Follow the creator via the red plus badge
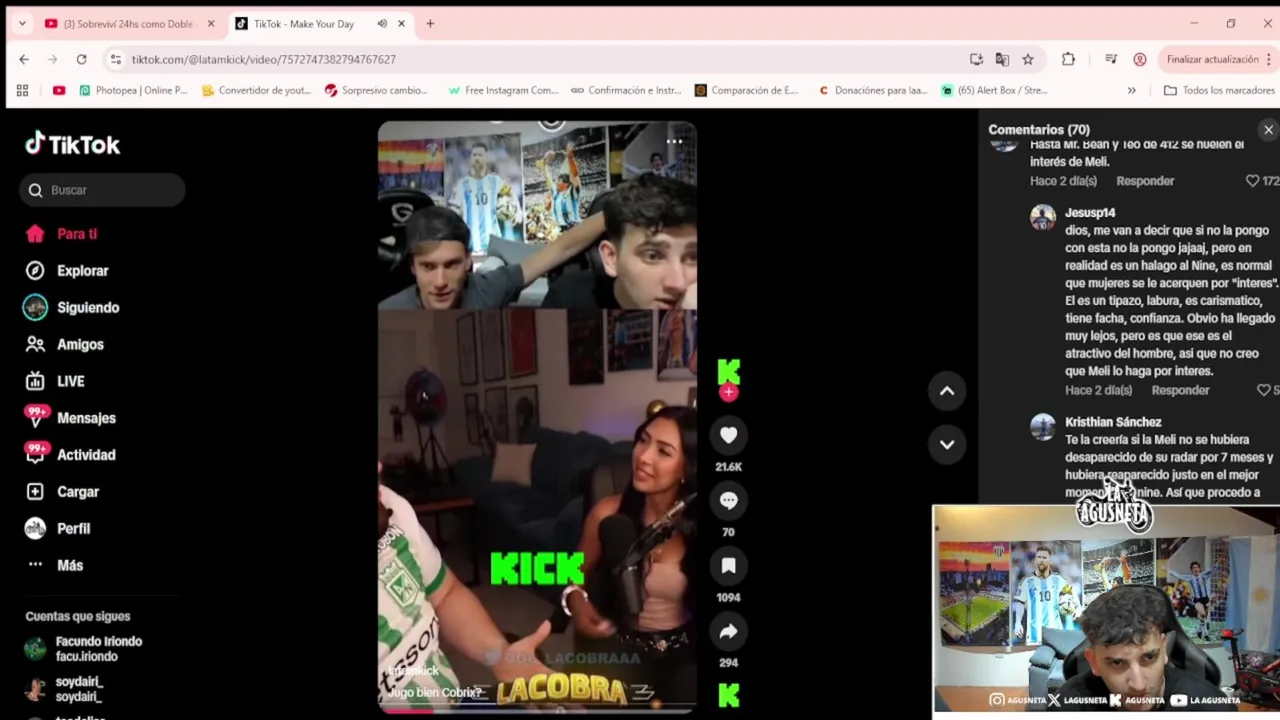Viewport: 1280px width, 720px height. [x=728, y=393]
